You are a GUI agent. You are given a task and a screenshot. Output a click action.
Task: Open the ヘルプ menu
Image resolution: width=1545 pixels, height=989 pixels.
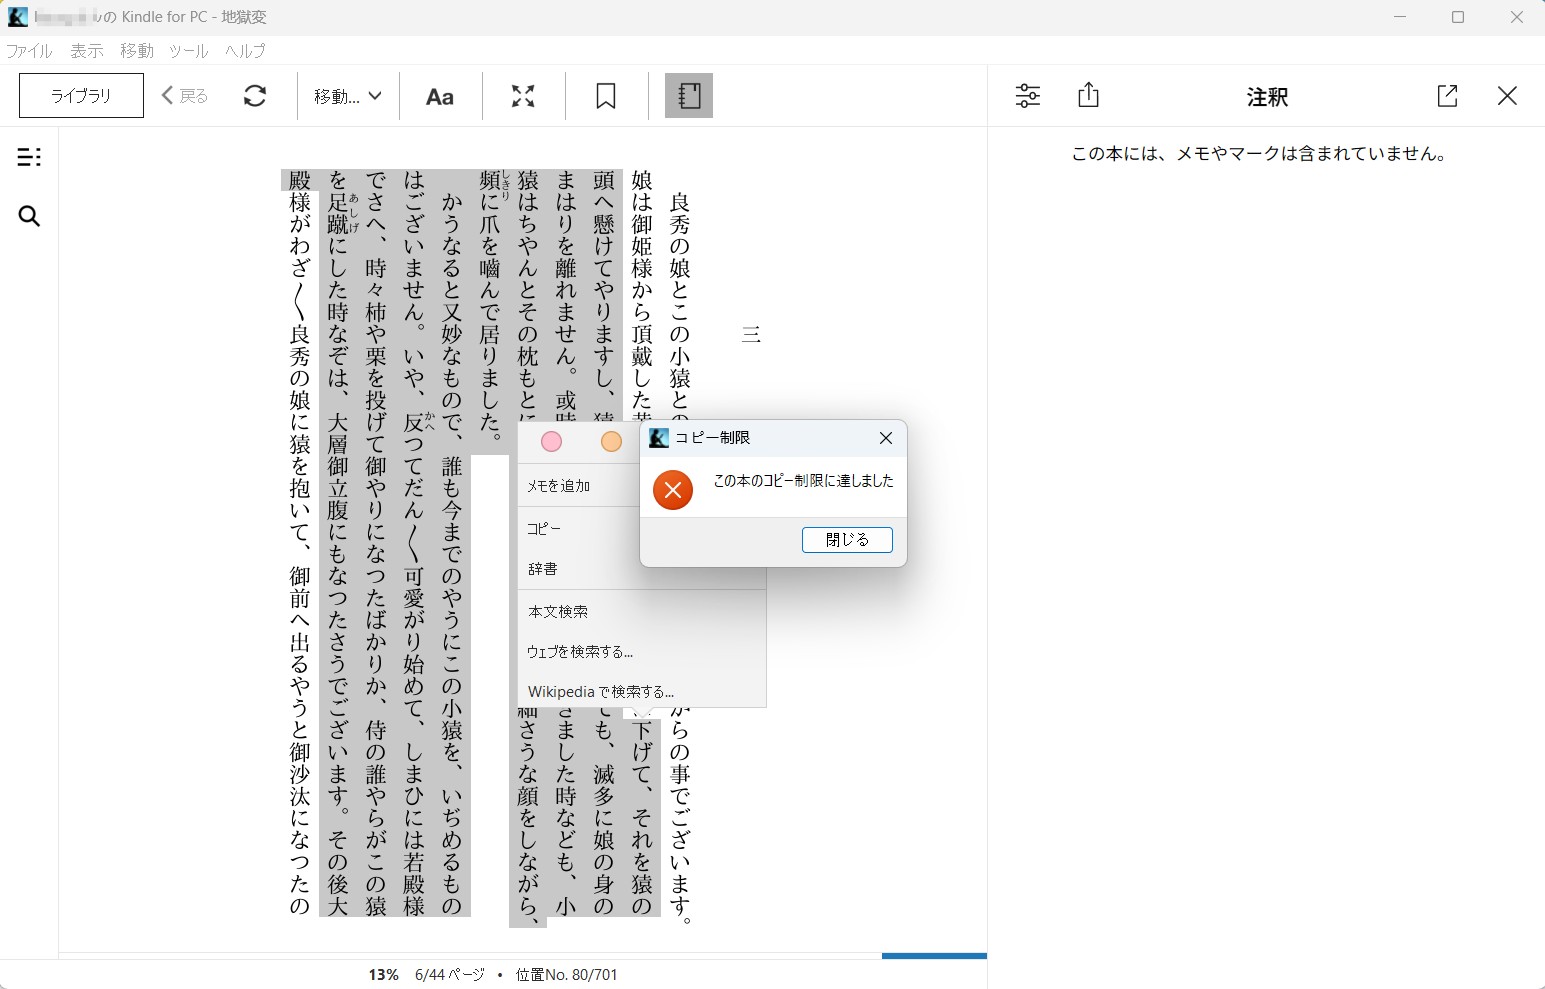coord(245,51)
